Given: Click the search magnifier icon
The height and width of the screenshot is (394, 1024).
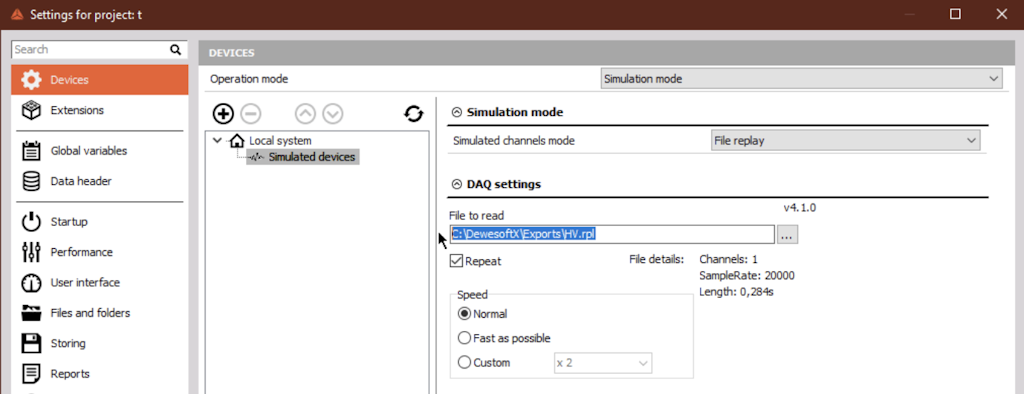Looking at the screenshot, I should (175, 49).
